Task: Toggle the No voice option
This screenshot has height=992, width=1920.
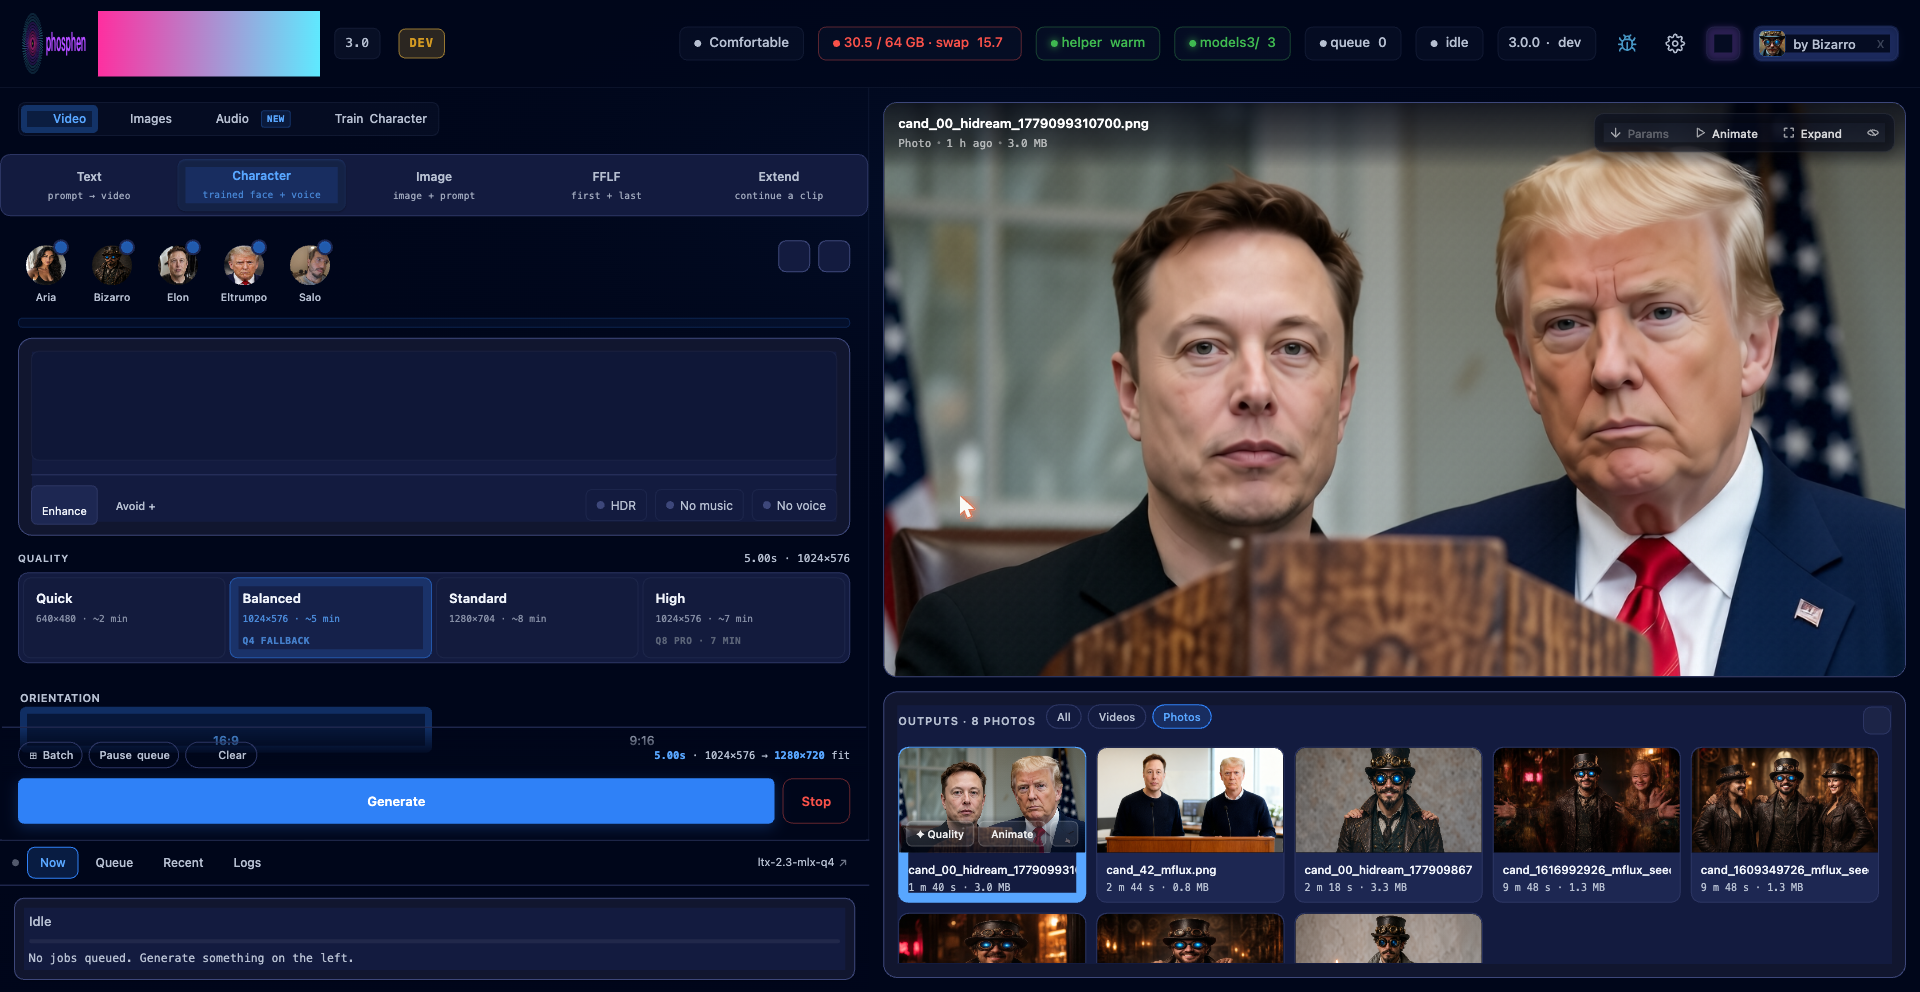Action: pyautogui.click(x=795, y=505)
